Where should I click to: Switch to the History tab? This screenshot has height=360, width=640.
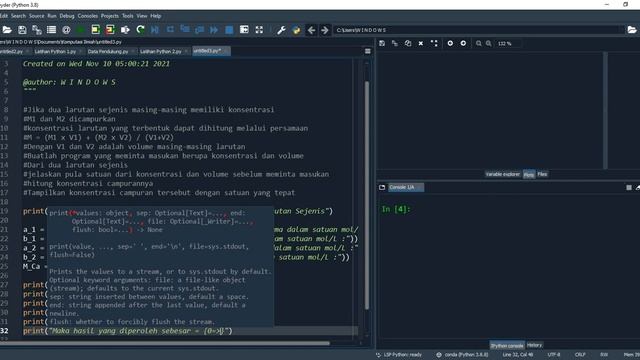click(535, 345)
